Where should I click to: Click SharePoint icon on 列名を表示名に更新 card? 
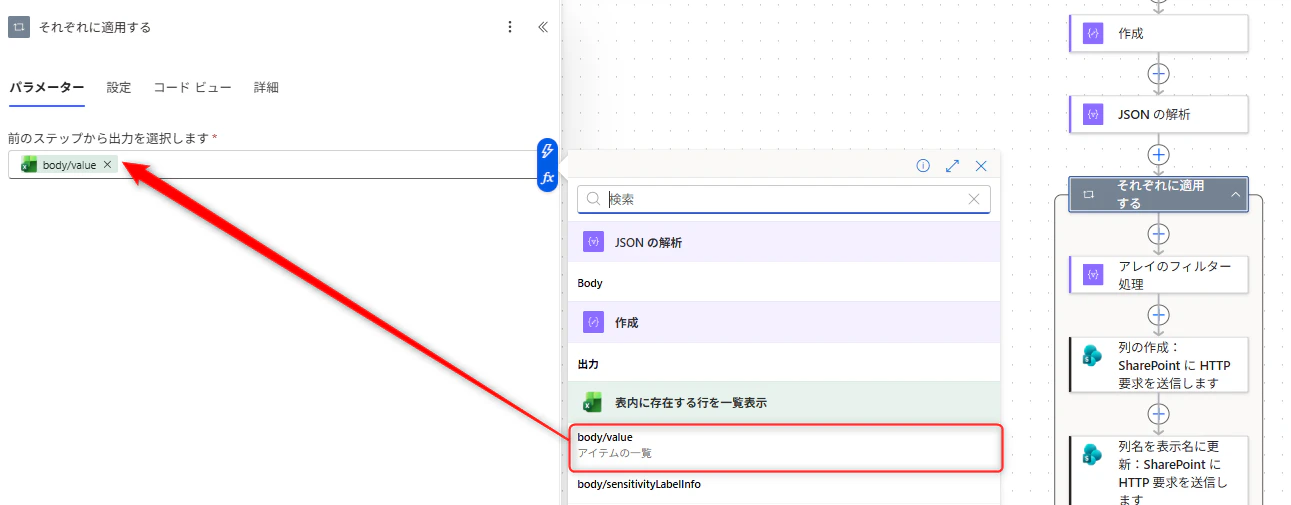tap(1092, 454)
